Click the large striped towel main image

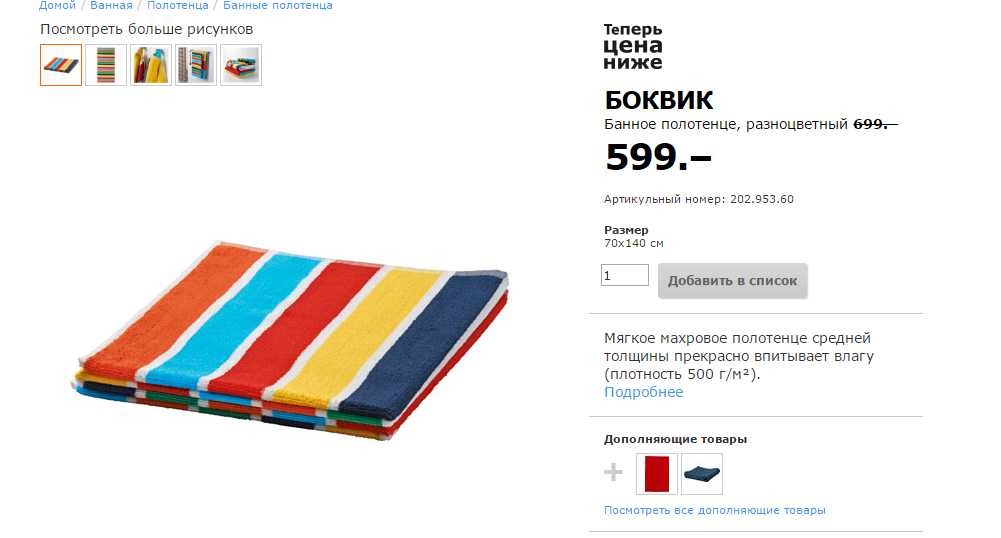290,340
